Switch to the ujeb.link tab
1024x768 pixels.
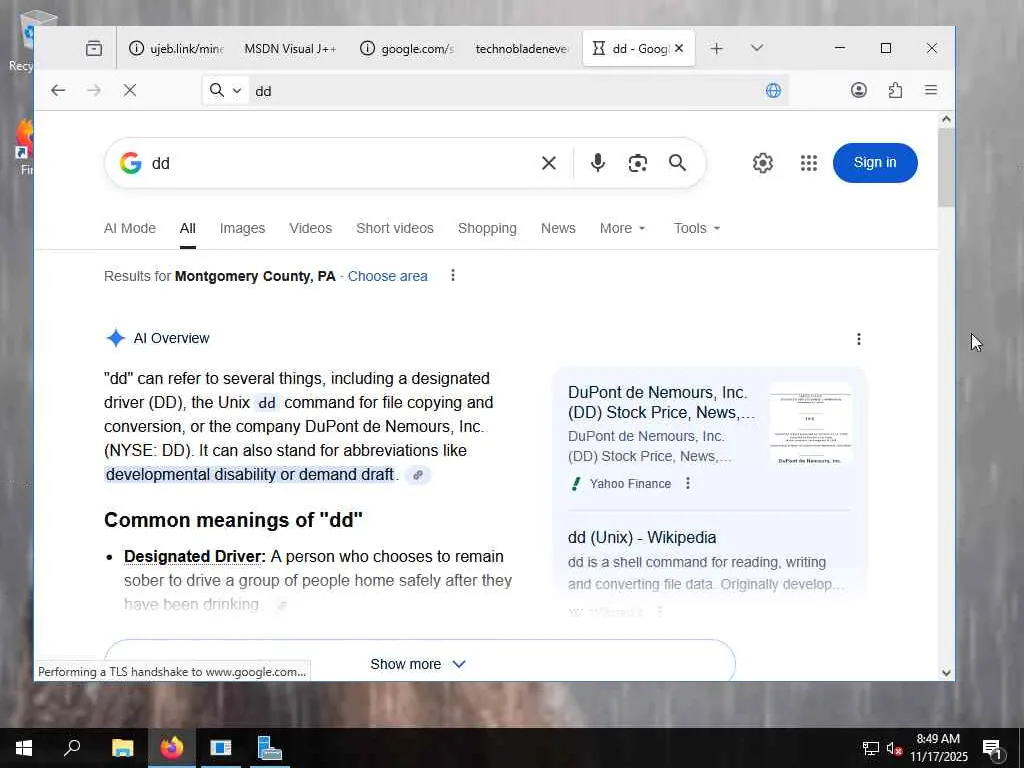tap(176, 48)
